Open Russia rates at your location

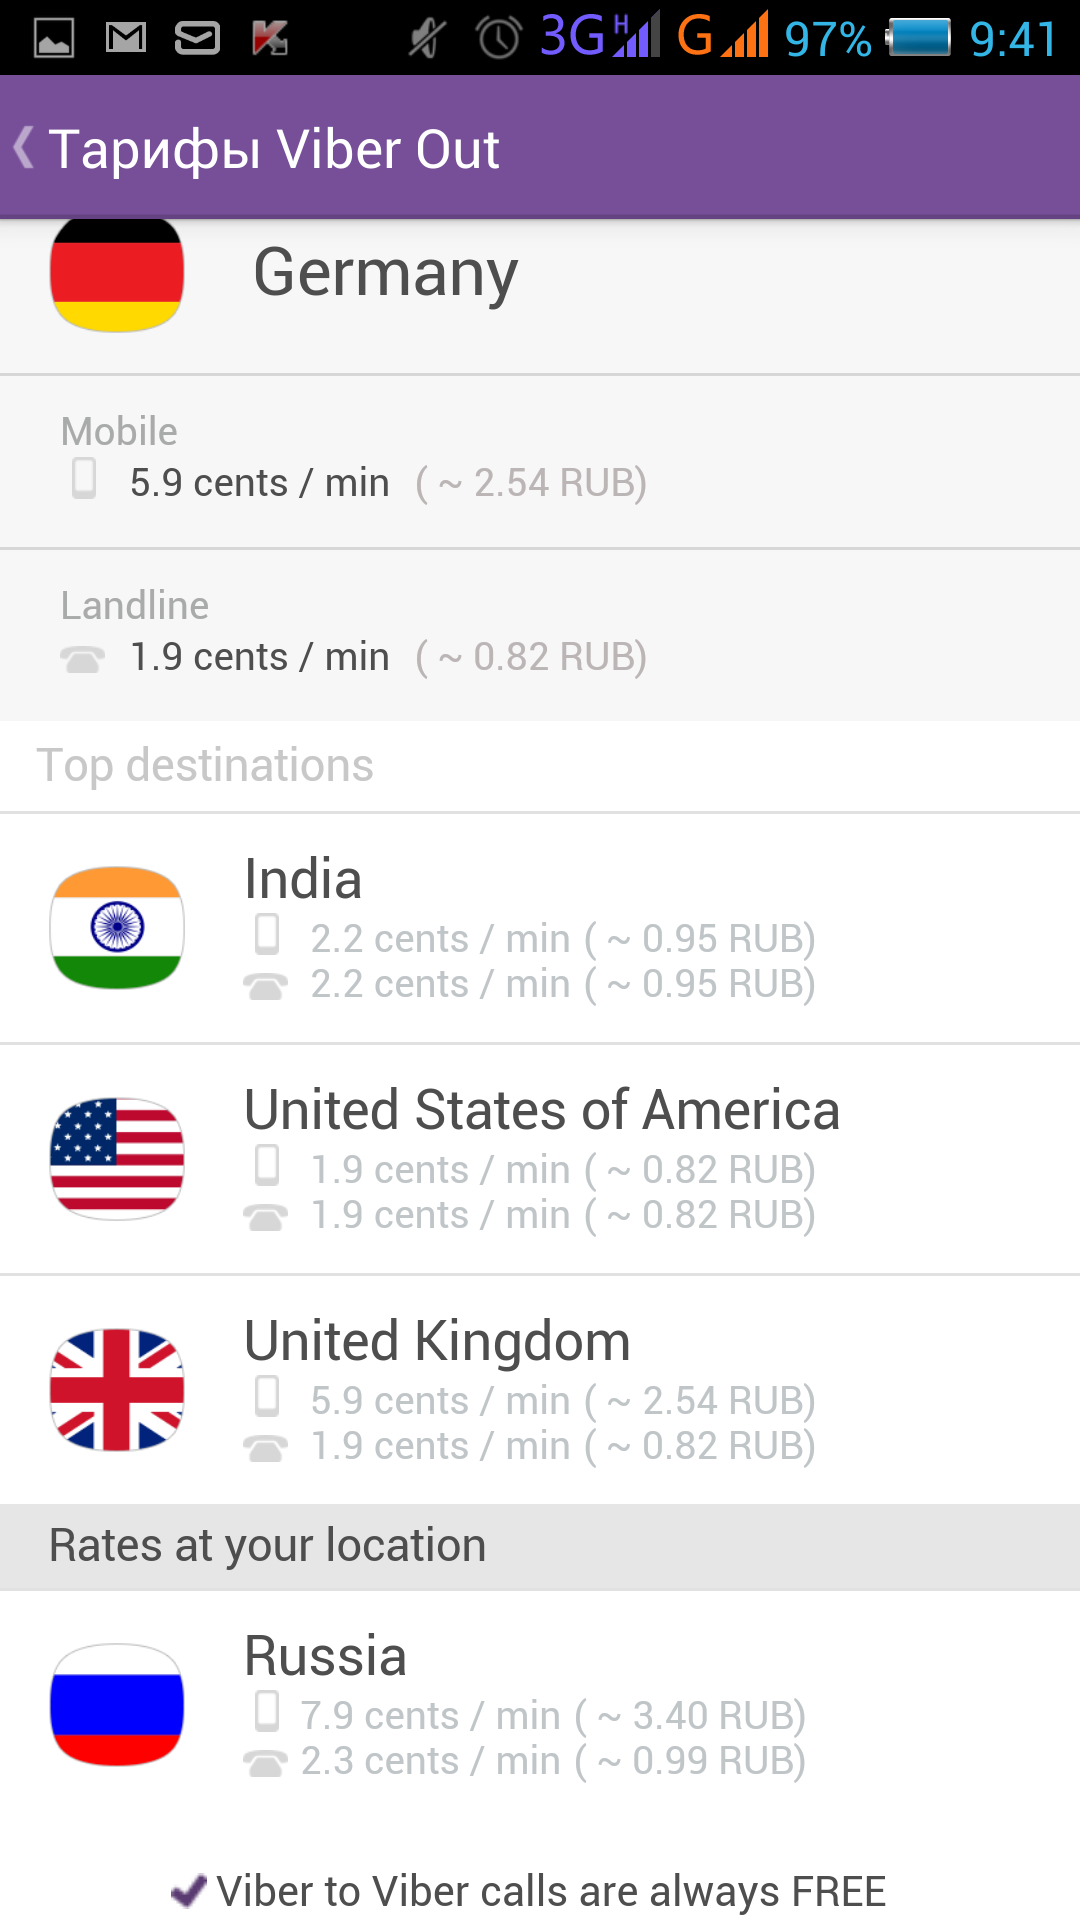pos(540,1705)
